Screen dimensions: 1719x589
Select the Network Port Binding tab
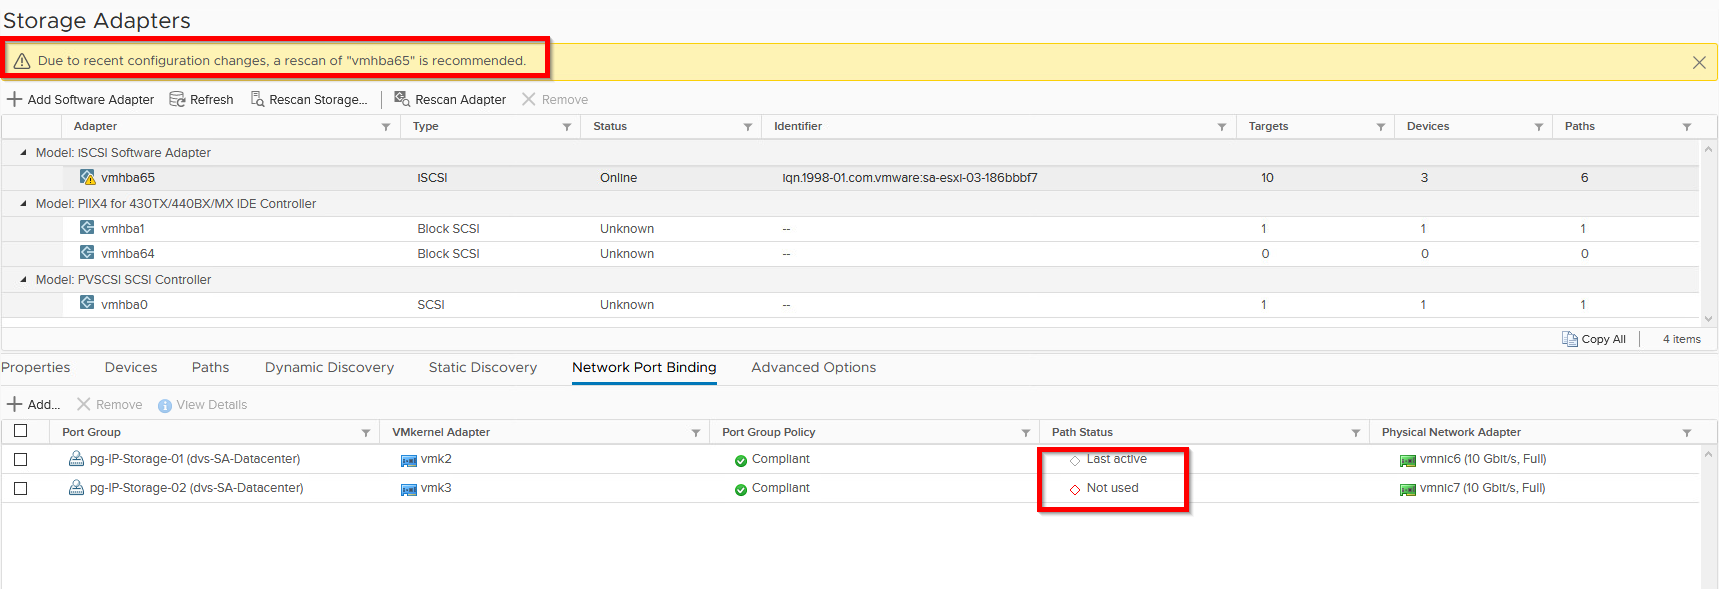pos(644,368)
